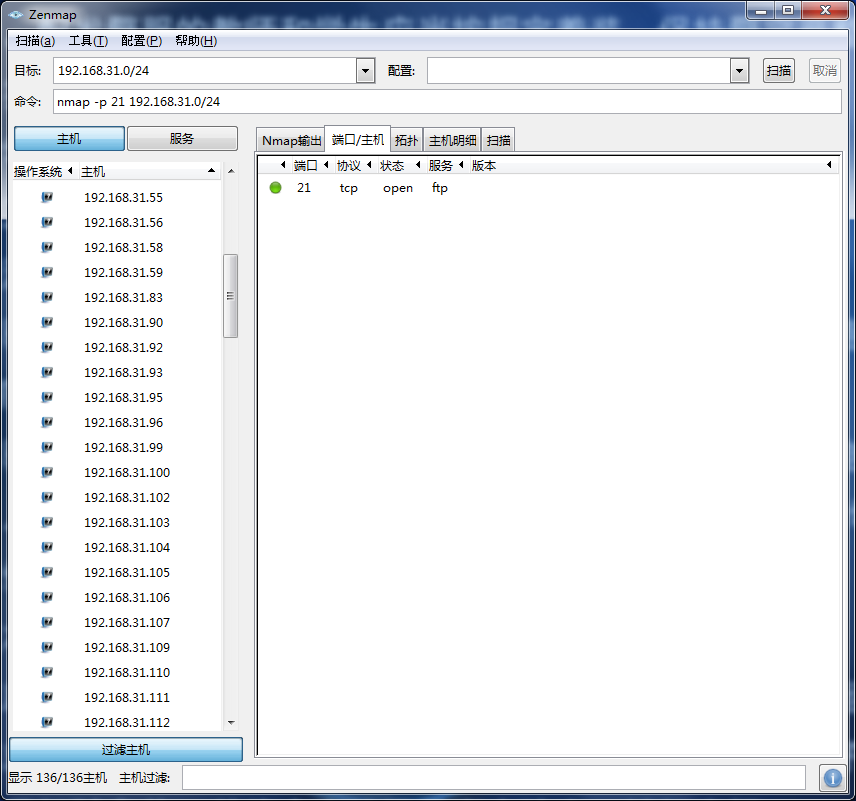Click the Zenmap eye icon in title bar

16,15
